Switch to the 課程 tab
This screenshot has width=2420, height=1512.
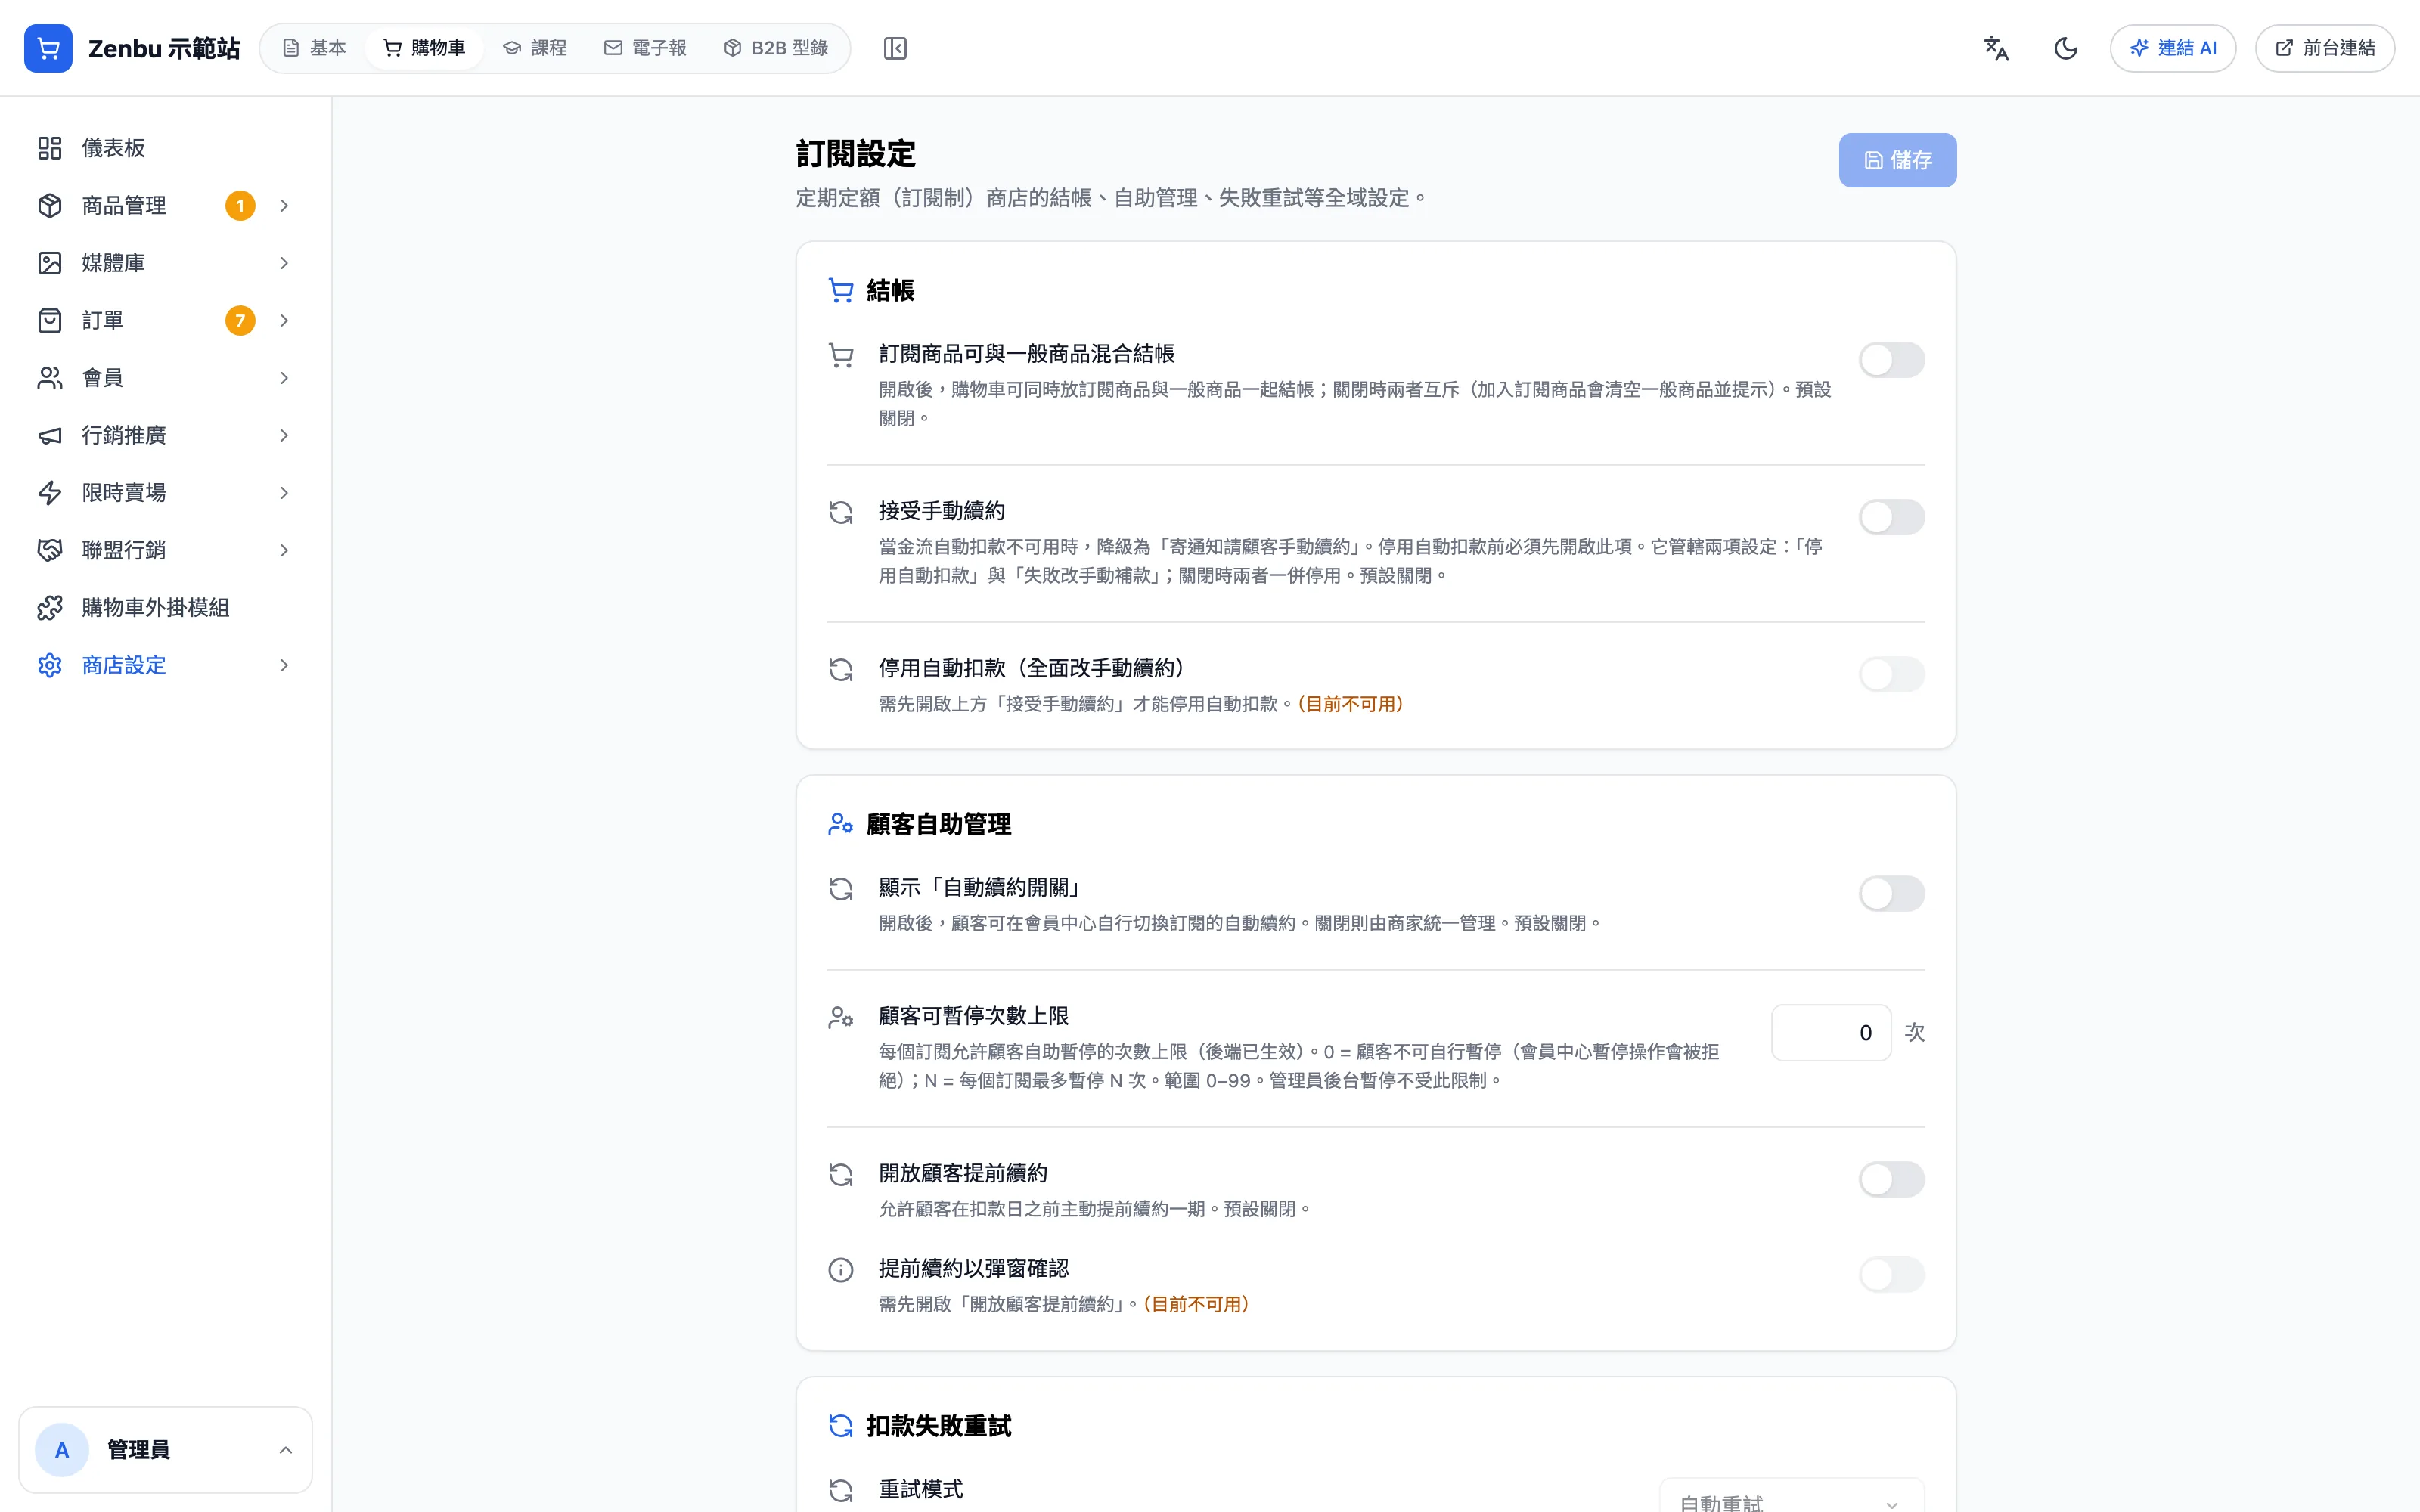[x=535, y=48]
